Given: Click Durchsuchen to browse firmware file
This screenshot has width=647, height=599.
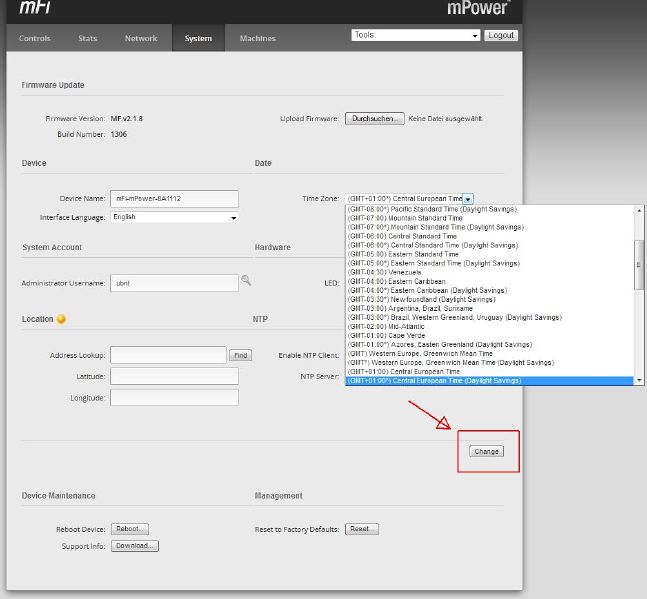Looking at the screenshot, I should 374,118.
